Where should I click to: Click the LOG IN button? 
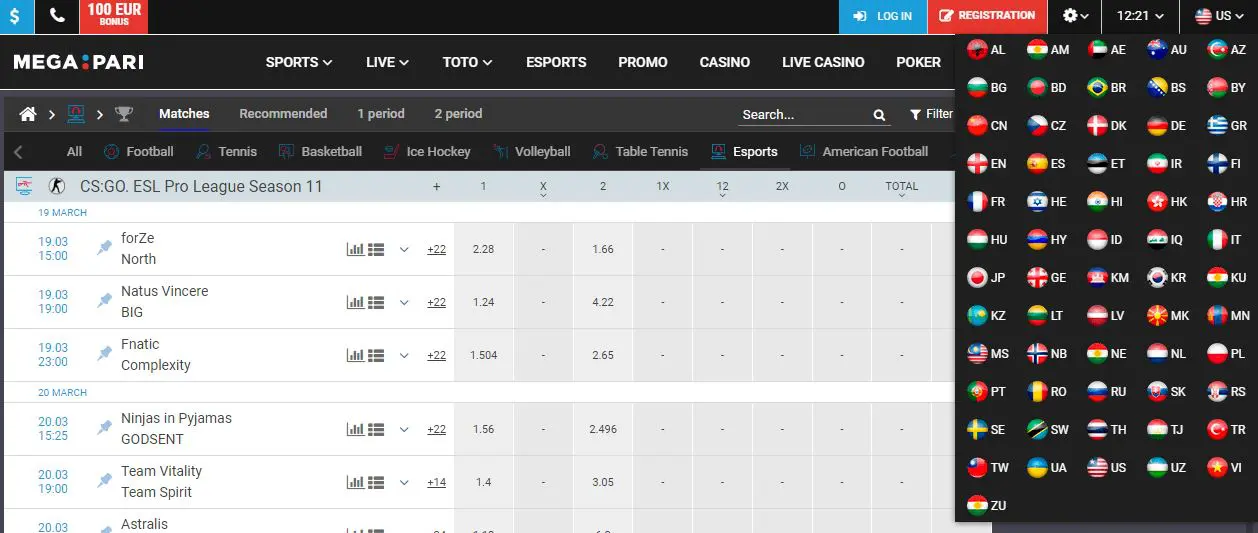[x=883, y=16]
